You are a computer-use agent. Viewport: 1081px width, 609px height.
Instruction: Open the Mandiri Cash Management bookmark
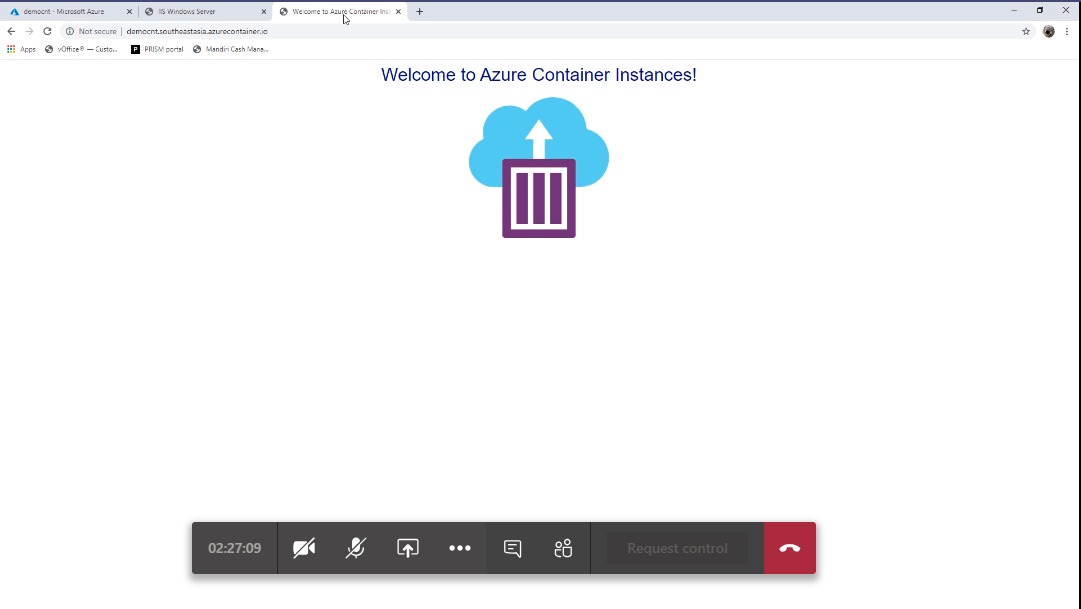coord(230,49)
